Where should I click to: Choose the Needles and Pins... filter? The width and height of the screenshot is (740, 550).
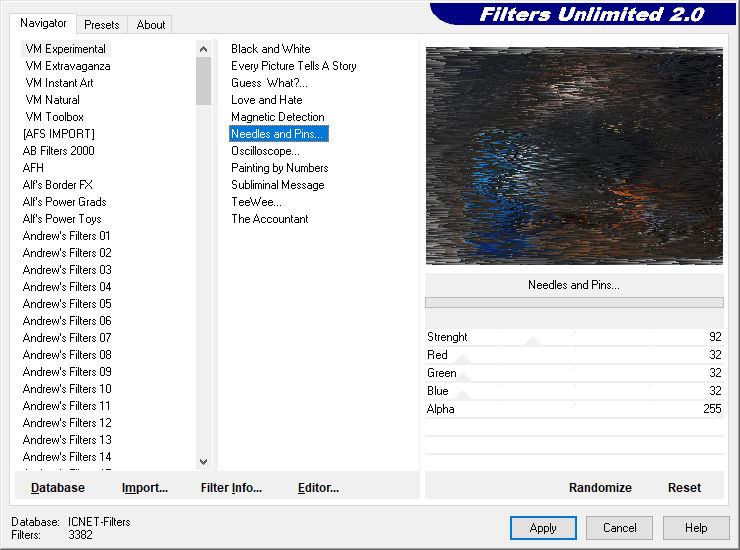(x=278, y=134)
